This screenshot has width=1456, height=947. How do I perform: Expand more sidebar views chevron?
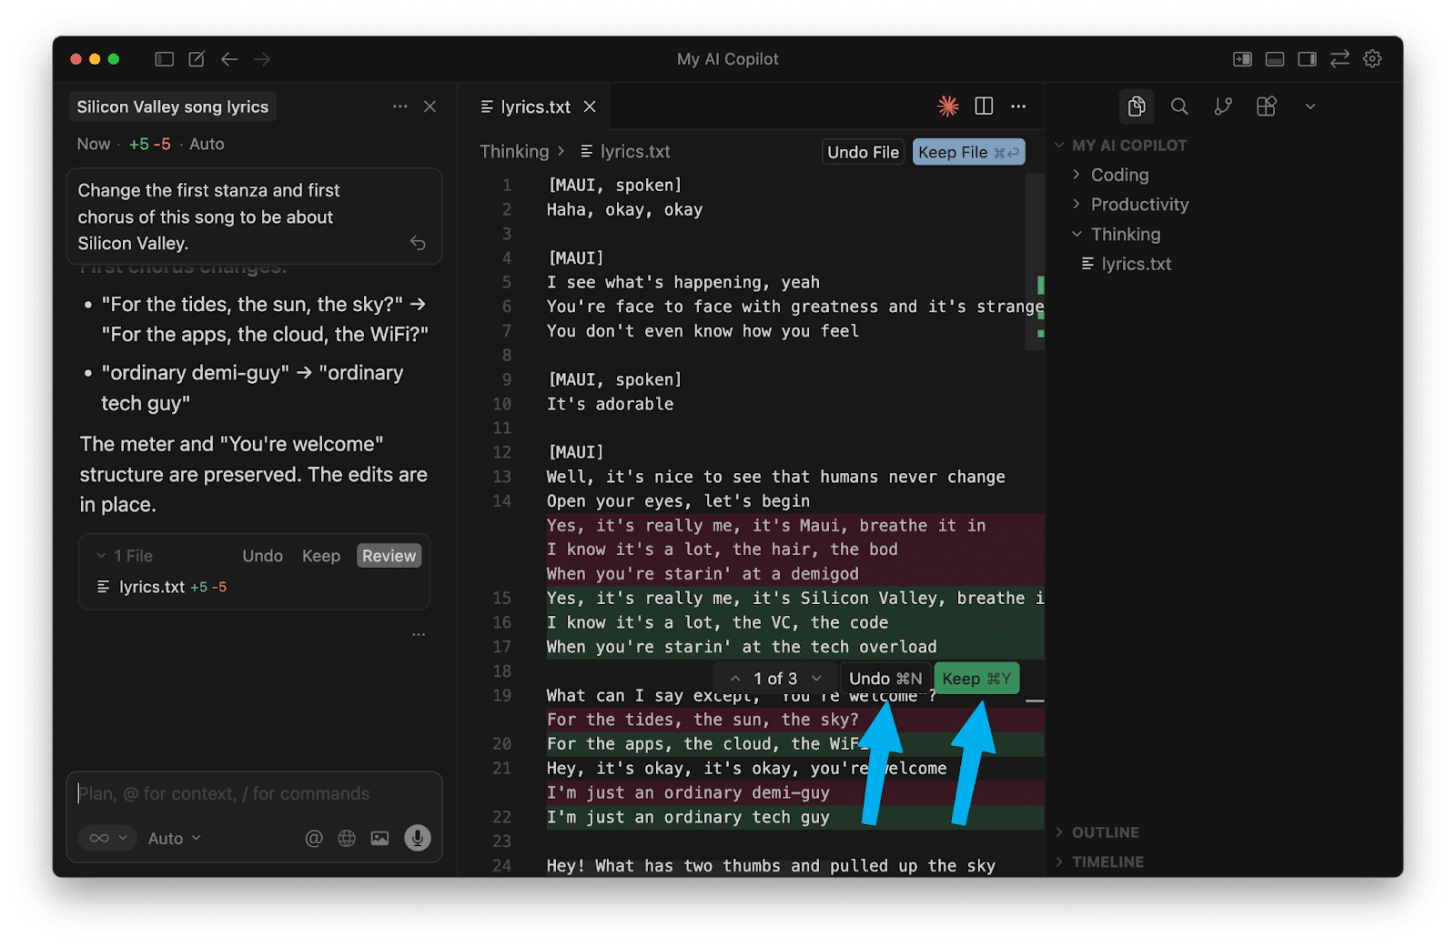tap(1310, 106)
